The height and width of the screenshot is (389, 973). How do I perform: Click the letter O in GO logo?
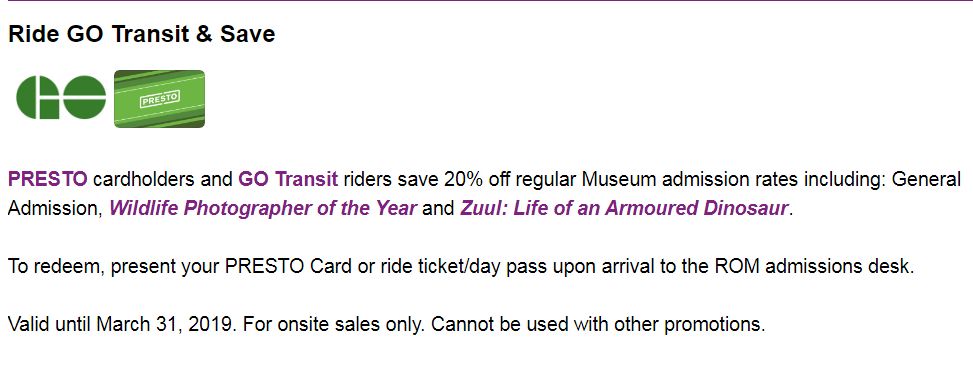pyautogui.click(x=84, y=97)
